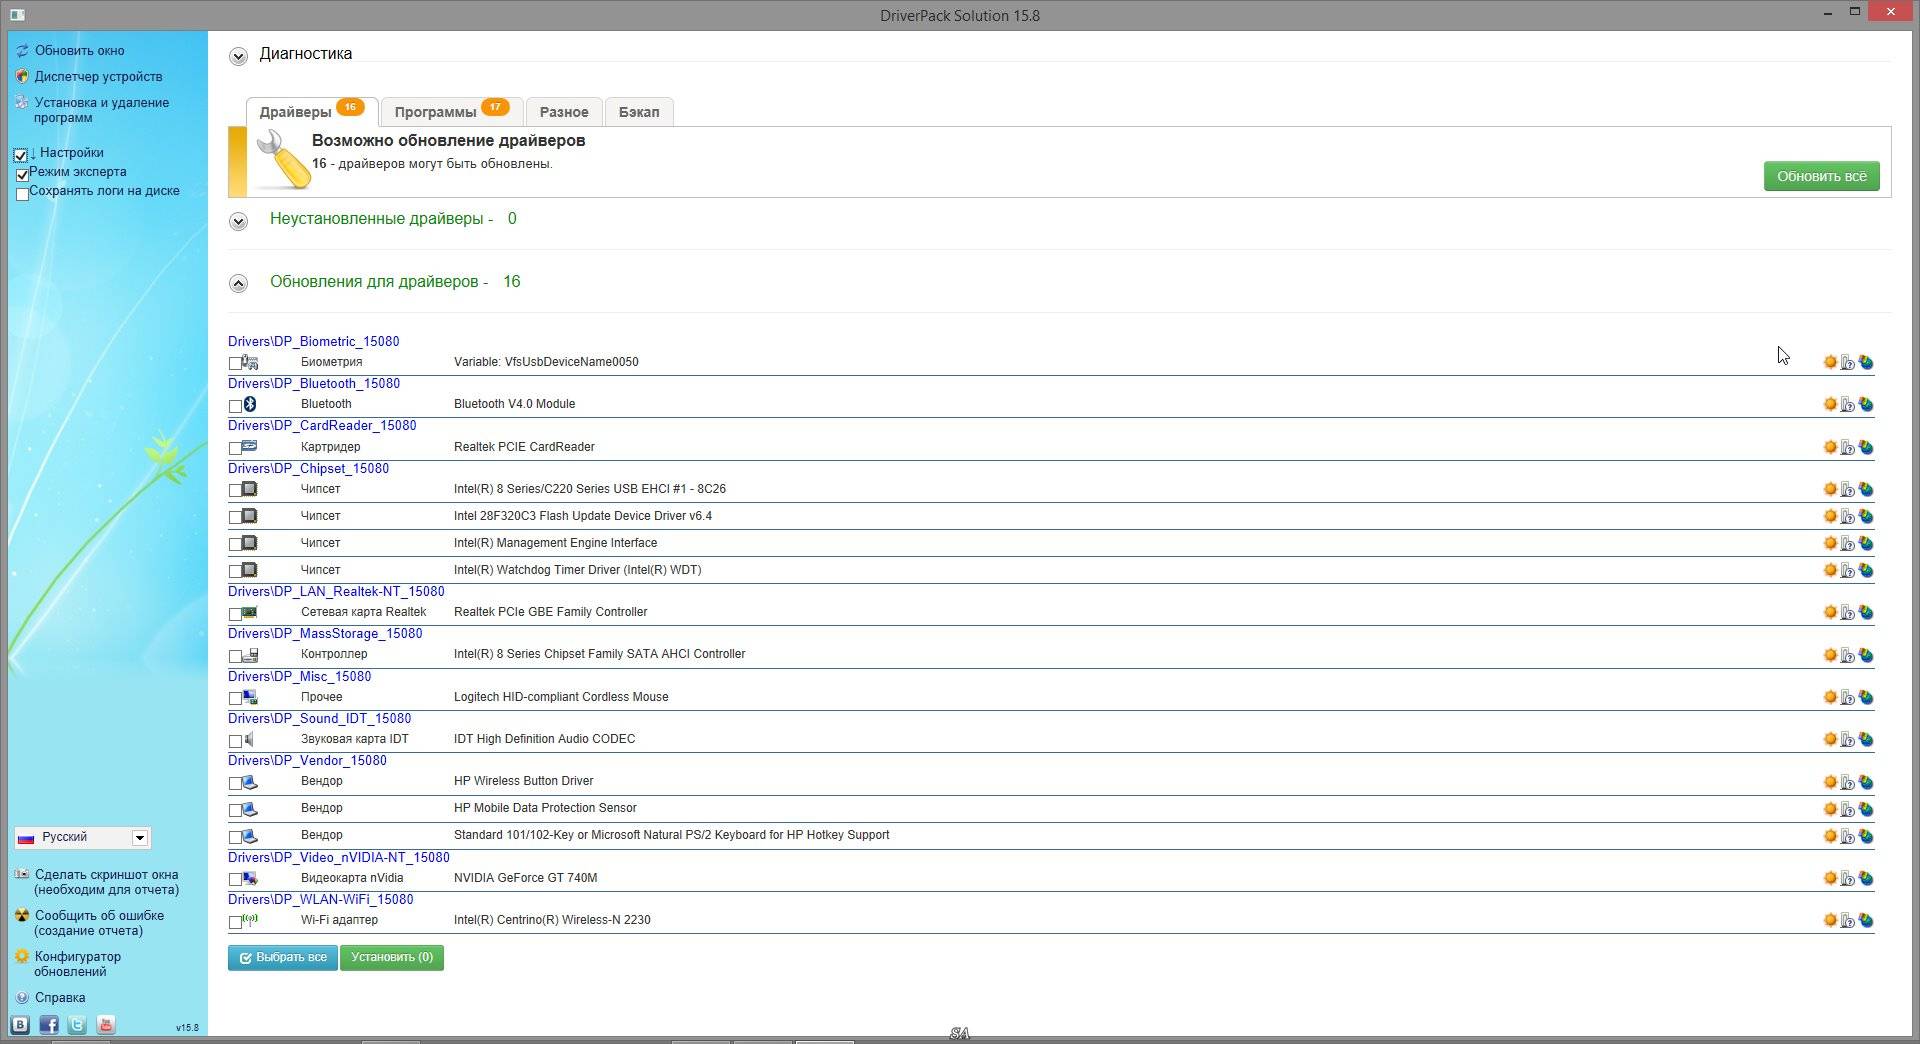Click Конфигуратор обновлений link
1920x1044 pixels.
[x=77, y=964]
